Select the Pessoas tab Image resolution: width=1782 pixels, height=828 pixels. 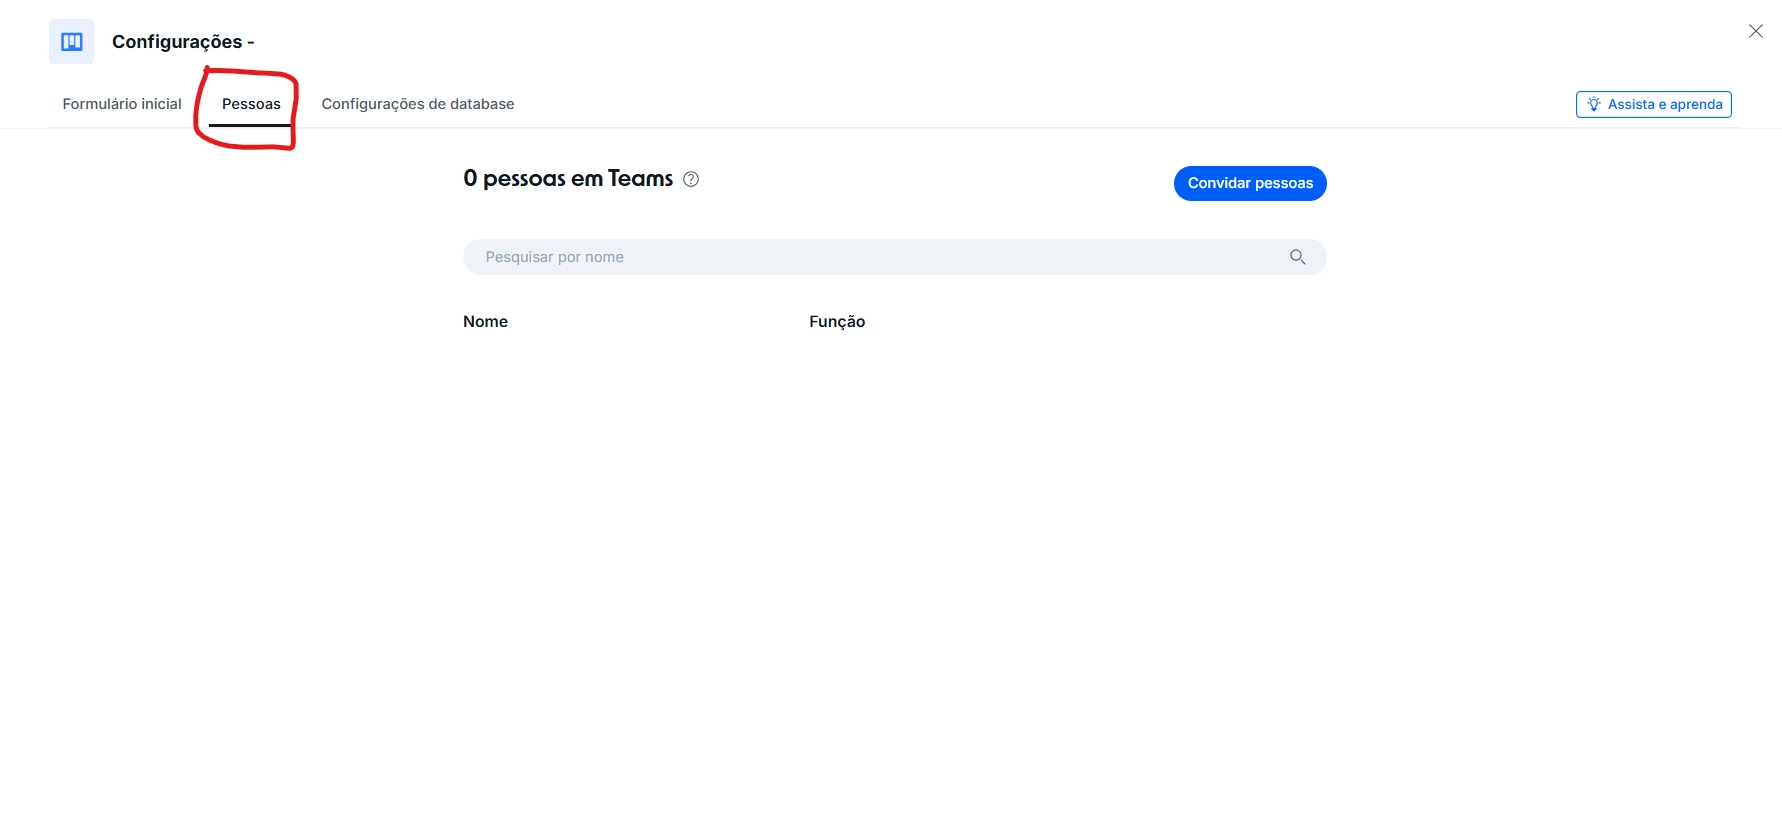point(251,104)
